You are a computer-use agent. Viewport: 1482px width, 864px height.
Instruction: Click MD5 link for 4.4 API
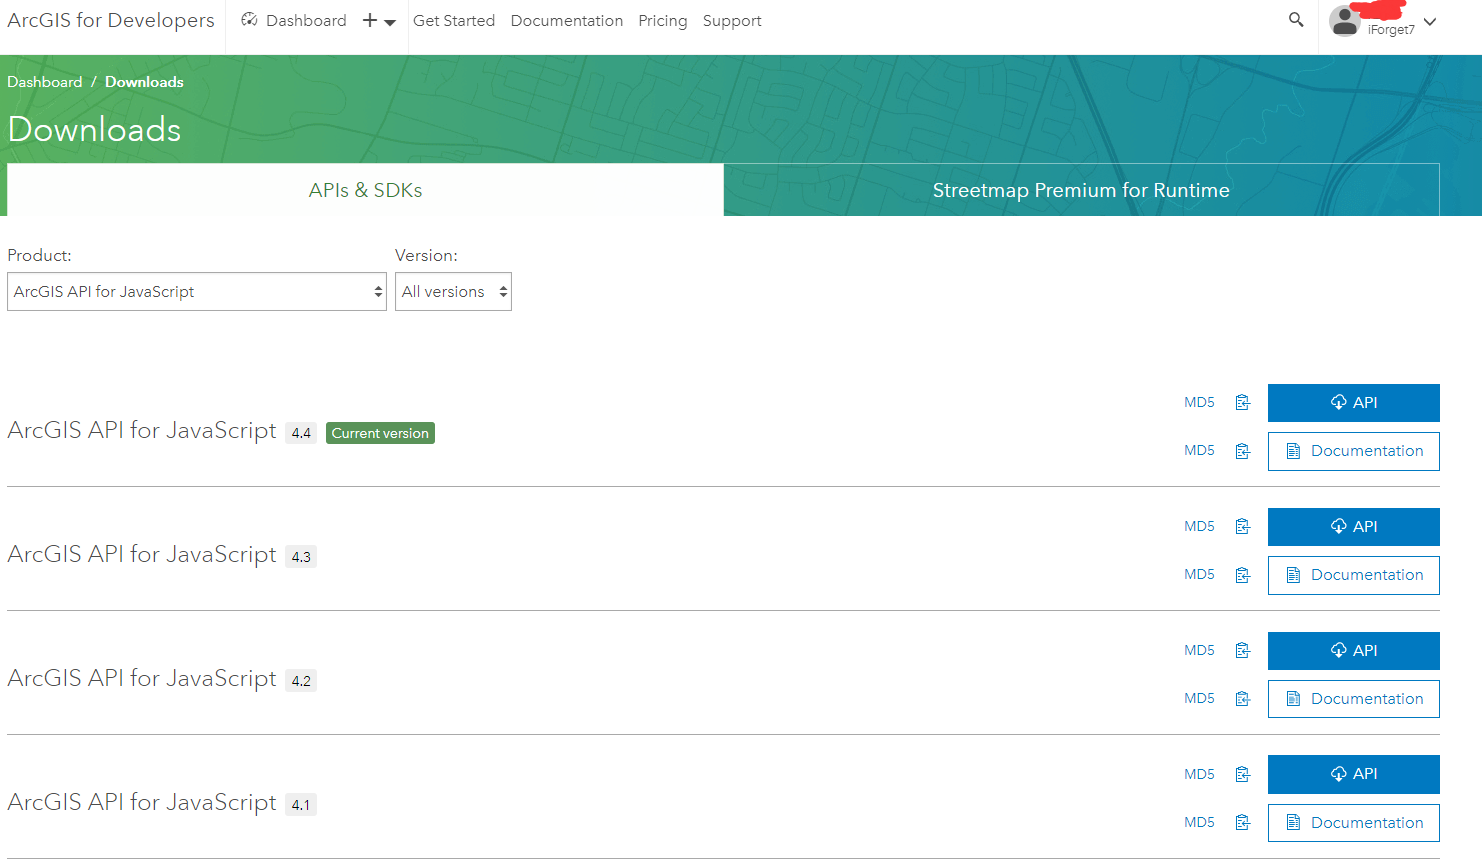1199,402
